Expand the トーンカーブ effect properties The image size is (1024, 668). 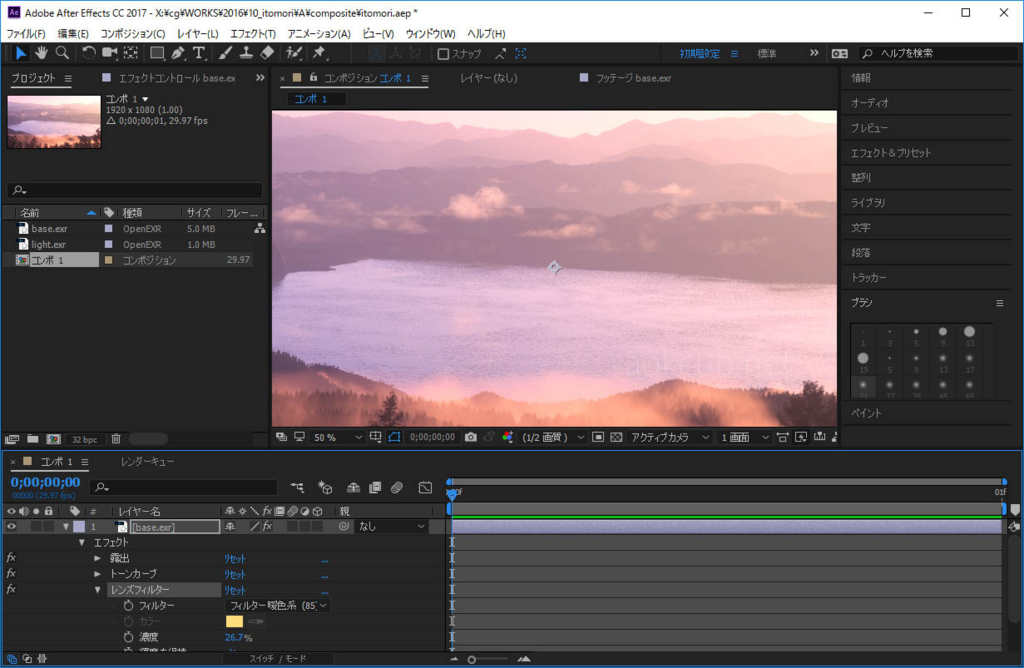point(97,573)
